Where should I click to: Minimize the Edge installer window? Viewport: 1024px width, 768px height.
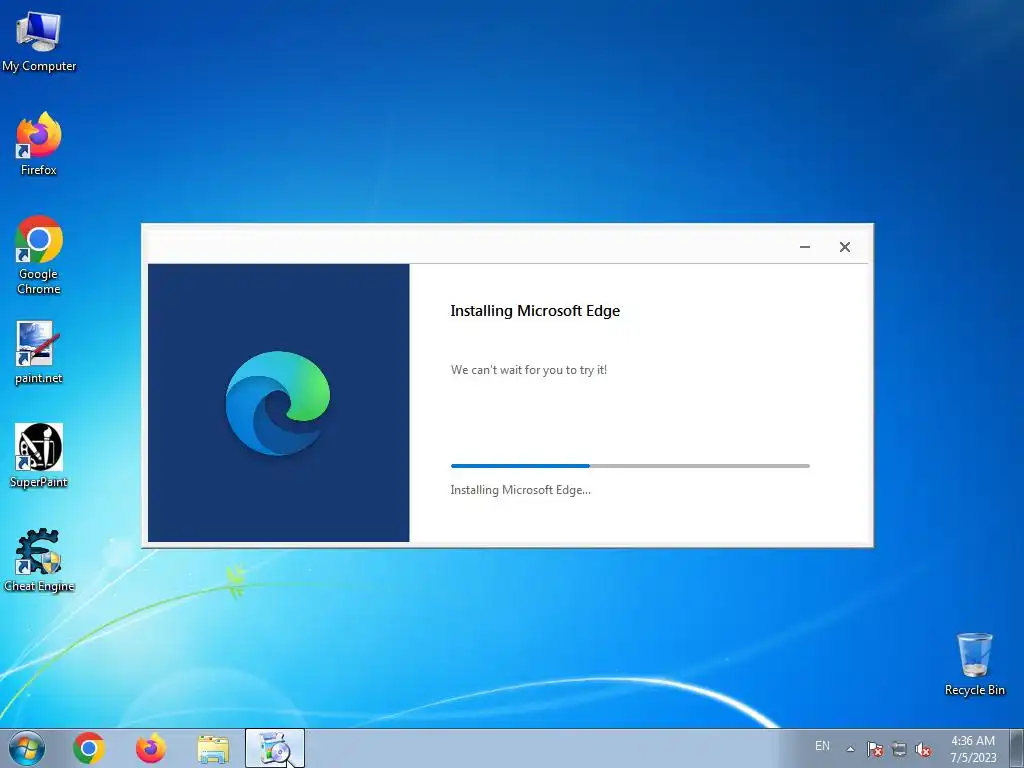click(805, 247)
